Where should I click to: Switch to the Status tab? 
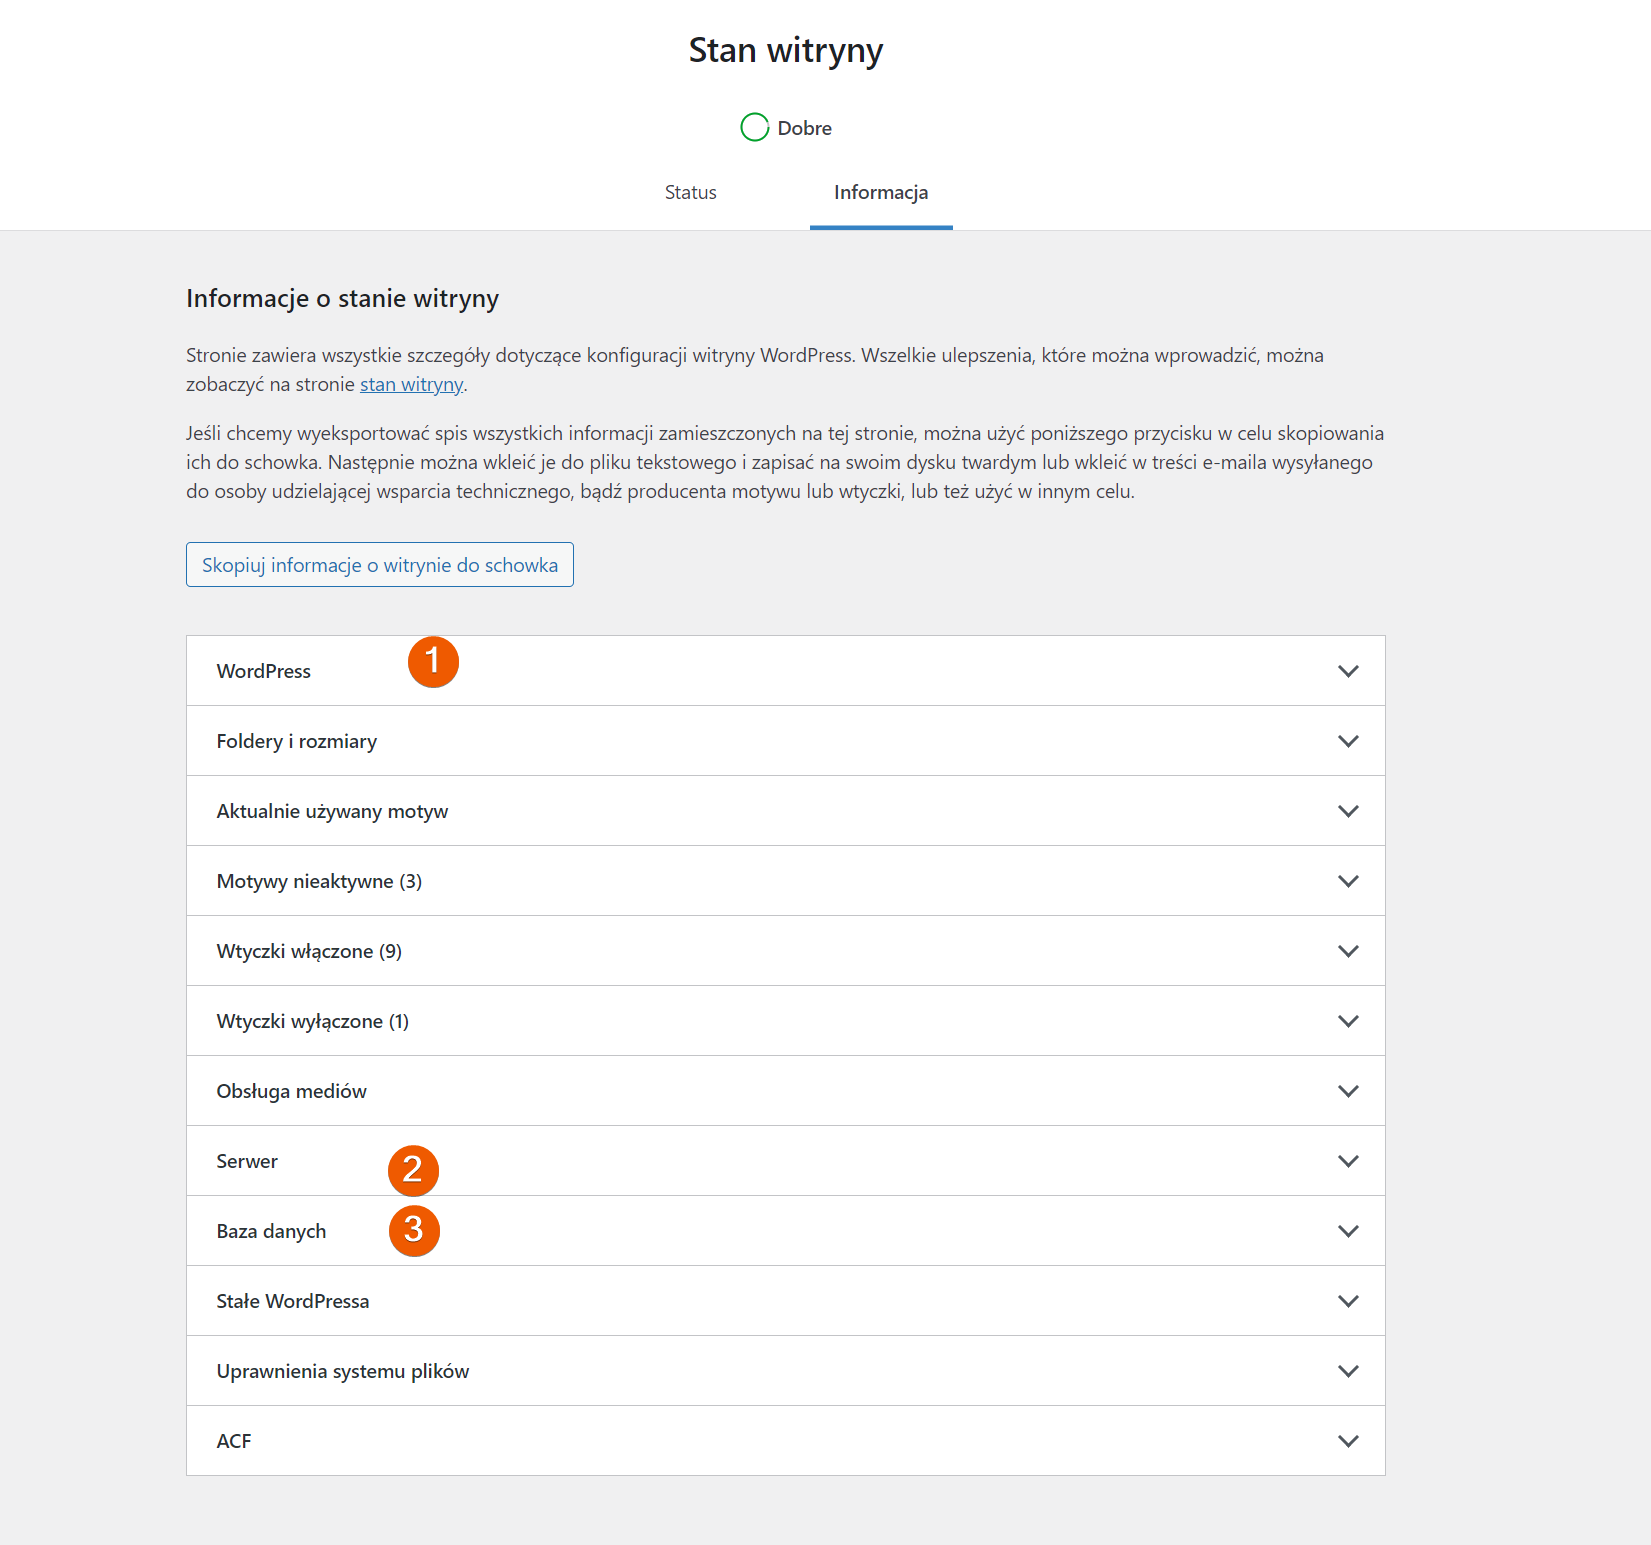[x=691, y=192]
